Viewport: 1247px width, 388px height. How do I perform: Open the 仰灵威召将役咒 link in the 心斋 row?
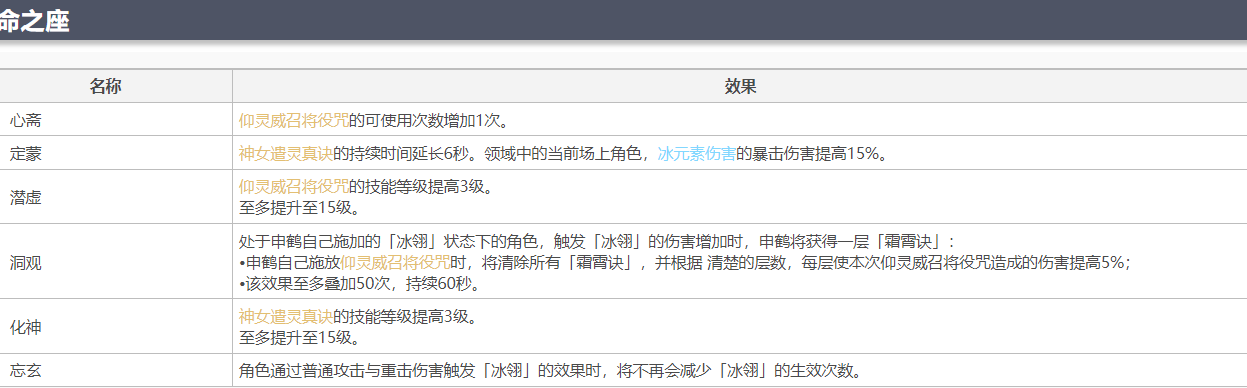294,120
